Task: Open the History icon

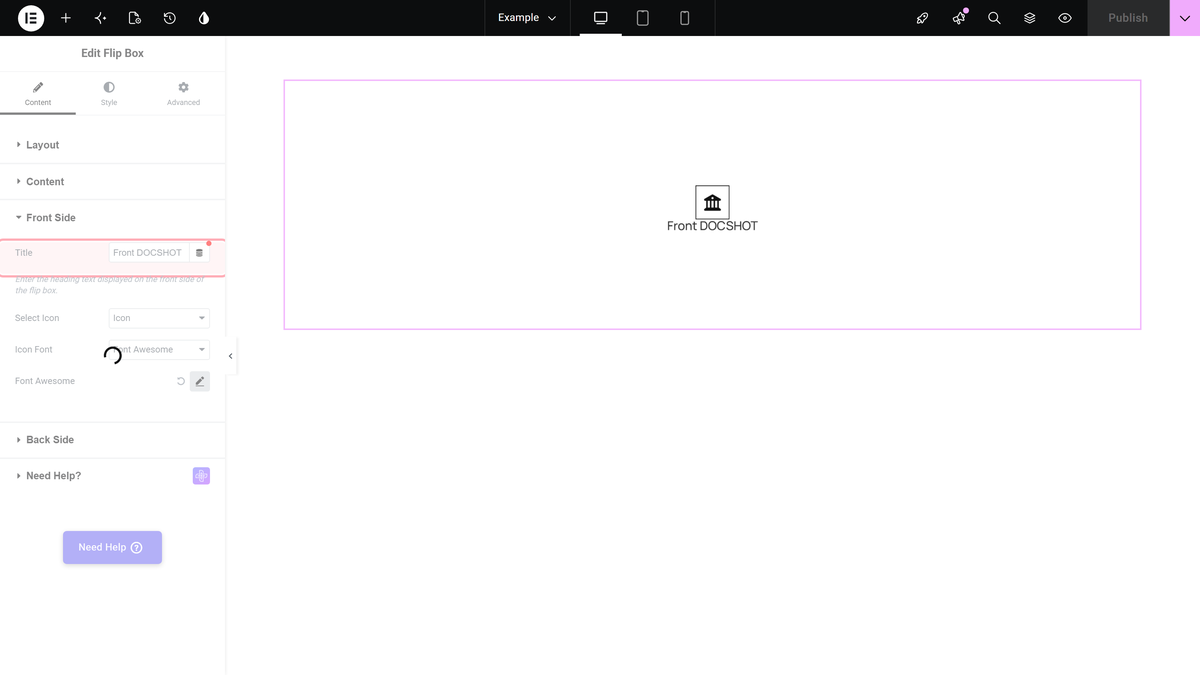Action: 170,18
